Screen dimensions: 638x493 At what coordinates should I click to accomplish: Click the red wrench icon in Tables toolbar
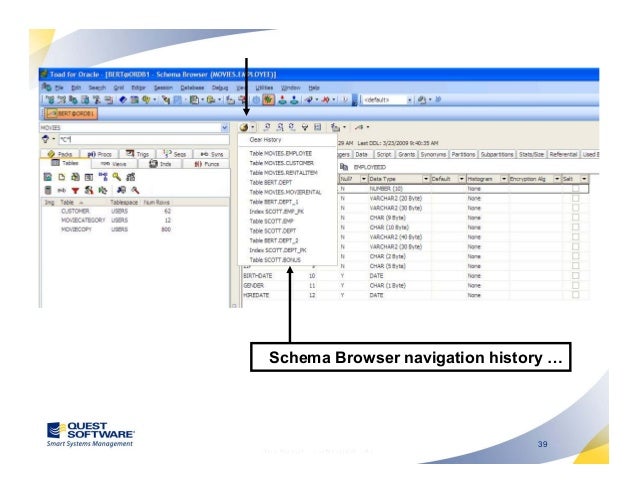click(x=135, y=190)
